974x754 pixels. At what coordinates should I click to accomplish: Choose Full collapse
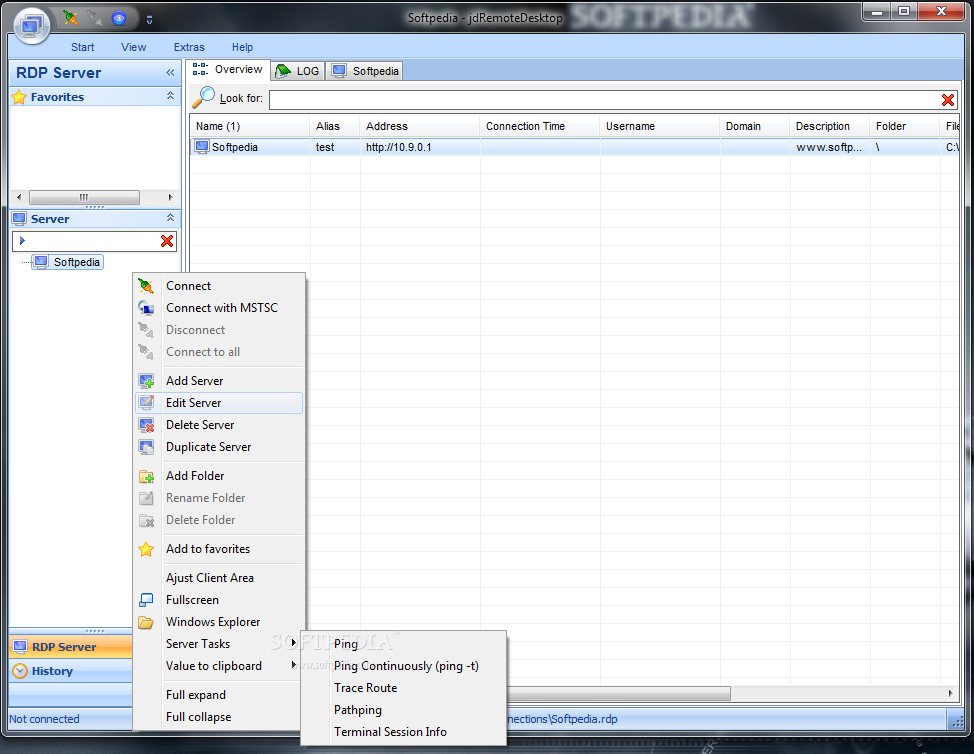tap(219, 717)
